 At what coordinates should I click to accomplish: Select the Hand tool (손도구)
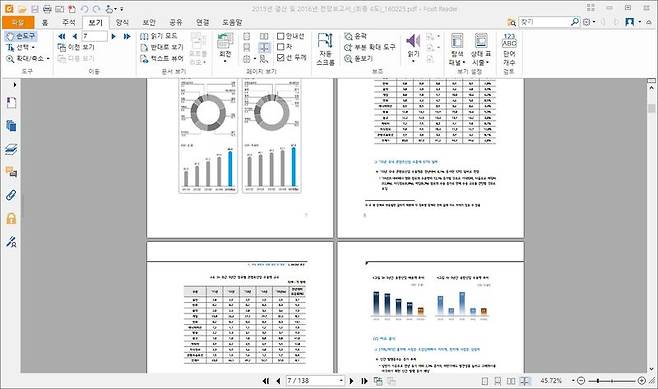(21, 36)
